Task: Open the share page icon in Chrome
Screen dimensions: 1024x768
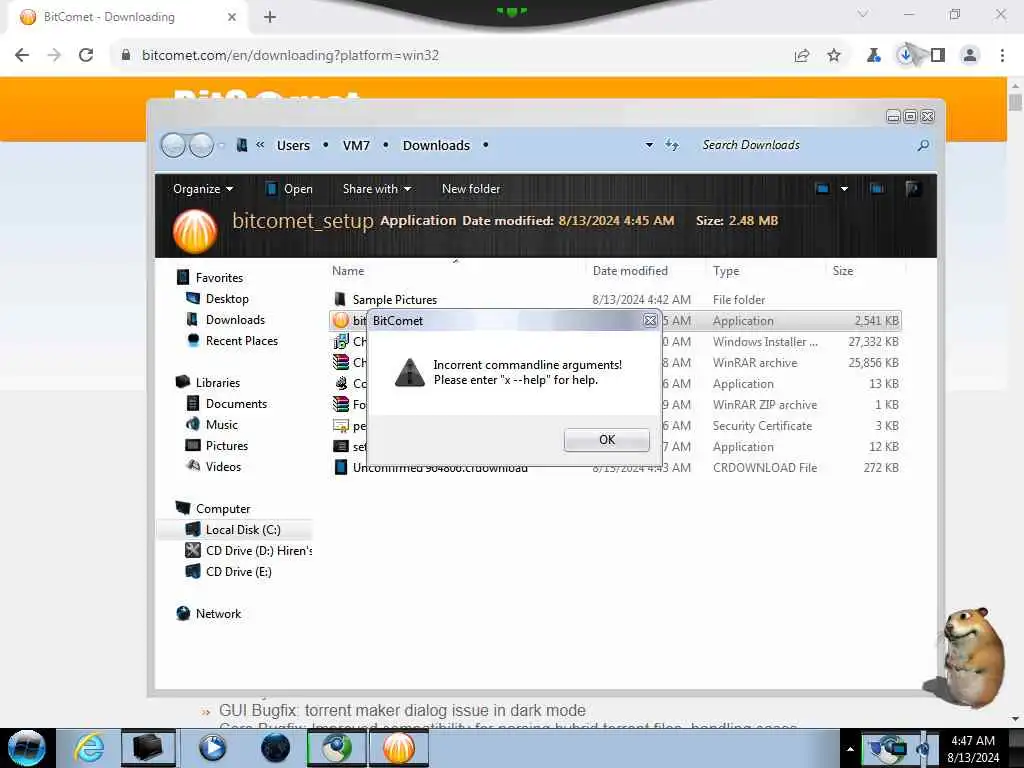Action: (801, 55)
